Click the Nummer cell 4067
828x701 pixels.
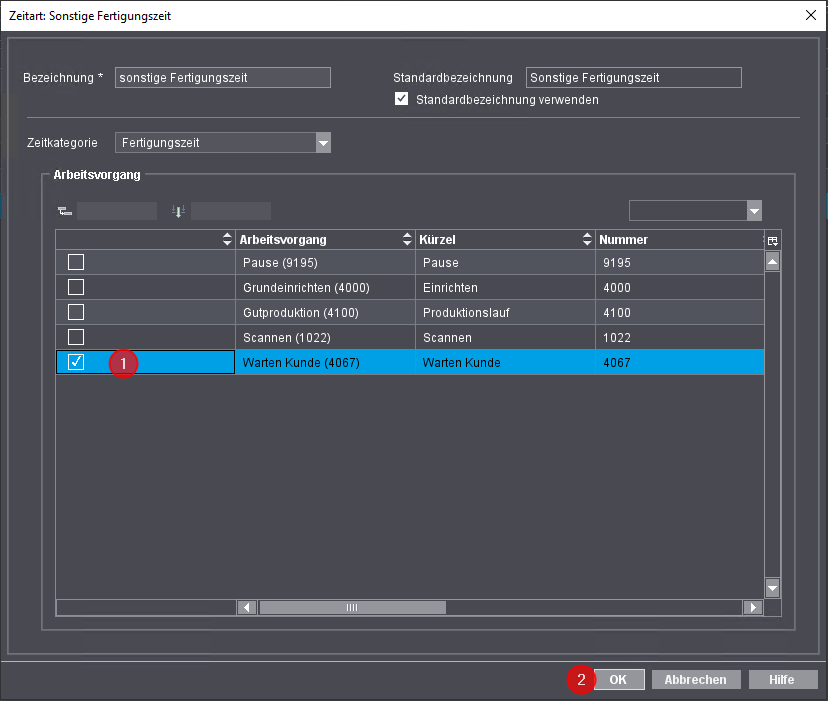pyautogui.click(x=680, y=362)
